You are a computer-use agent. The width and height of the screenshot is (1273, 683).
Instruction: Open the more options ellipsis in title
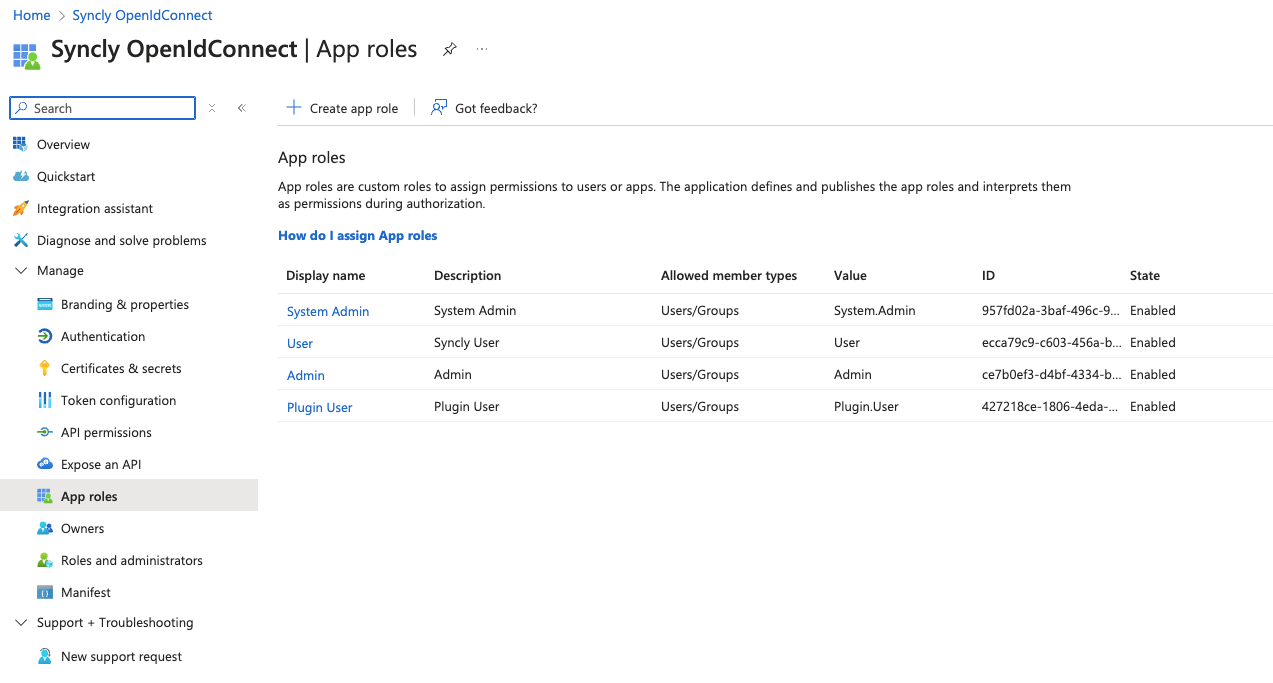(482, 49)
